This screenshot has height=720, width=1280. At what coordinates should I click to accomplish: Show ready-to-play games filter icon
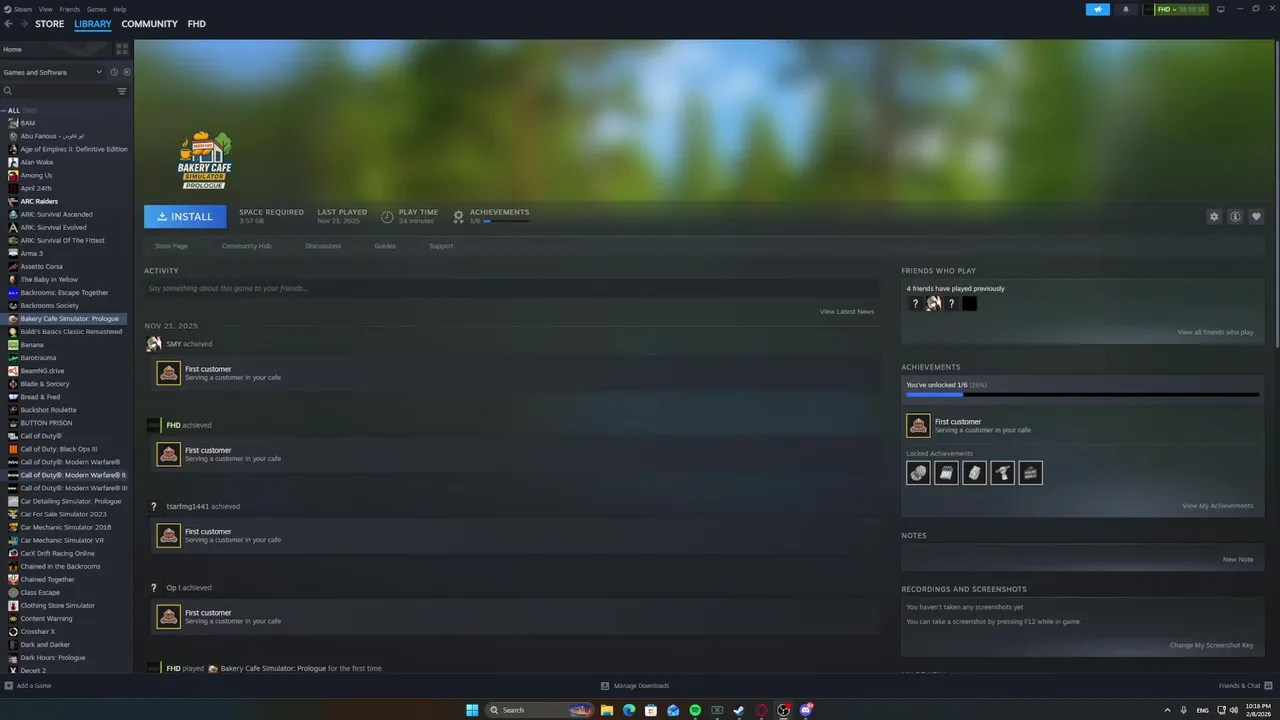pyautogui.click(x=126, y=72)
